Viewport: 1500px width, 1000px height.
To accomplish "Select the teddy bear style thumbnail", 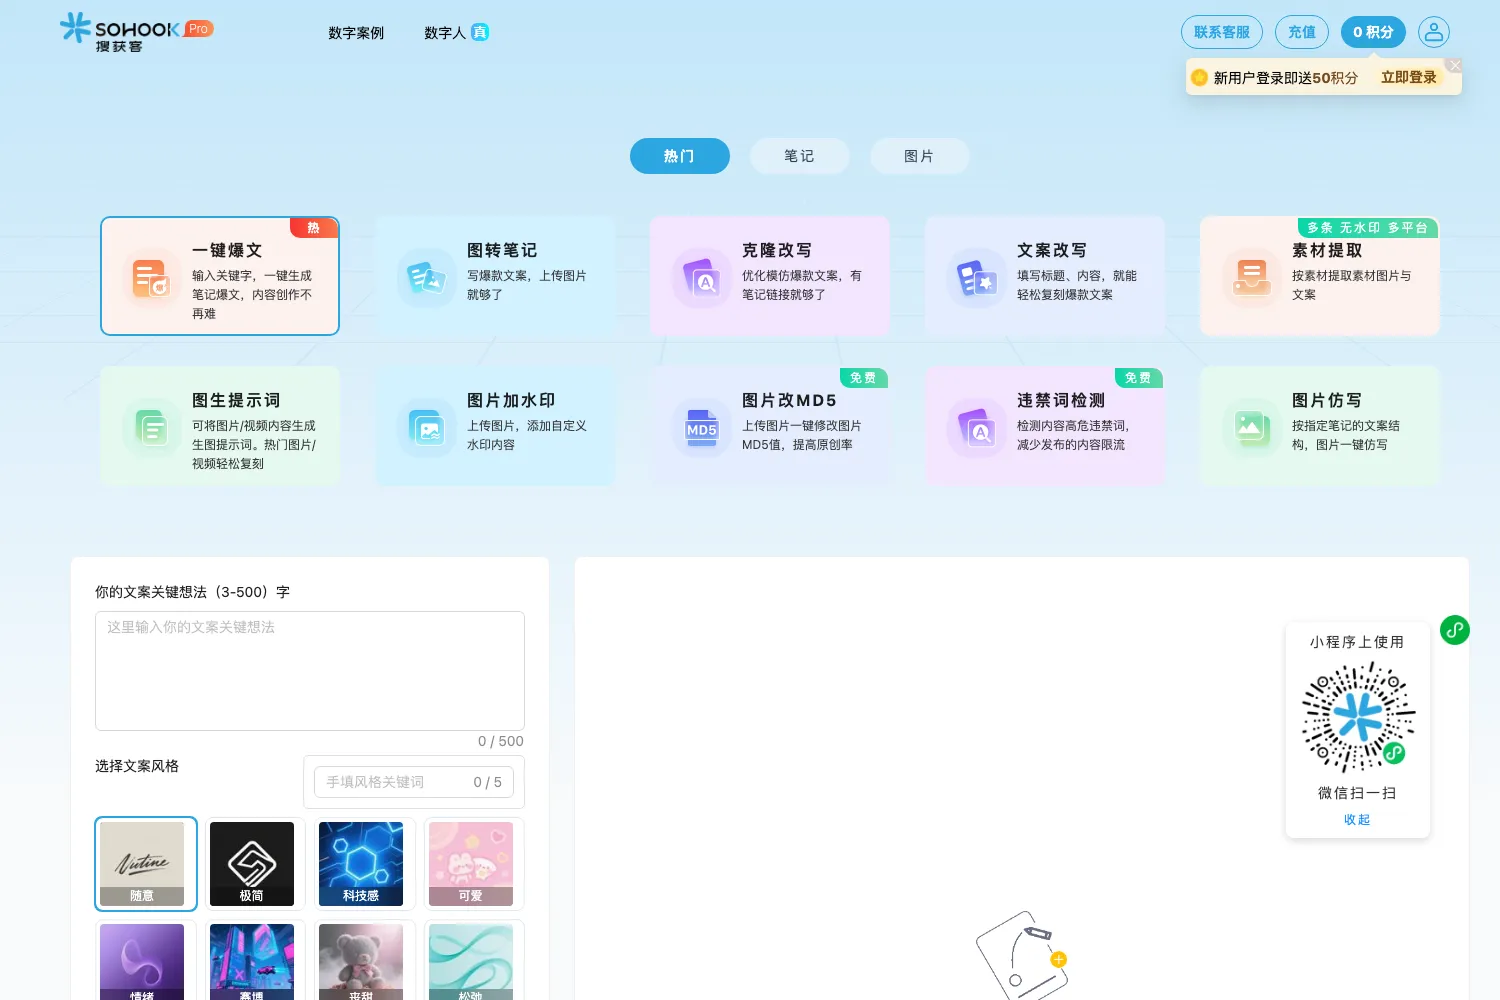I will (361, 962).
